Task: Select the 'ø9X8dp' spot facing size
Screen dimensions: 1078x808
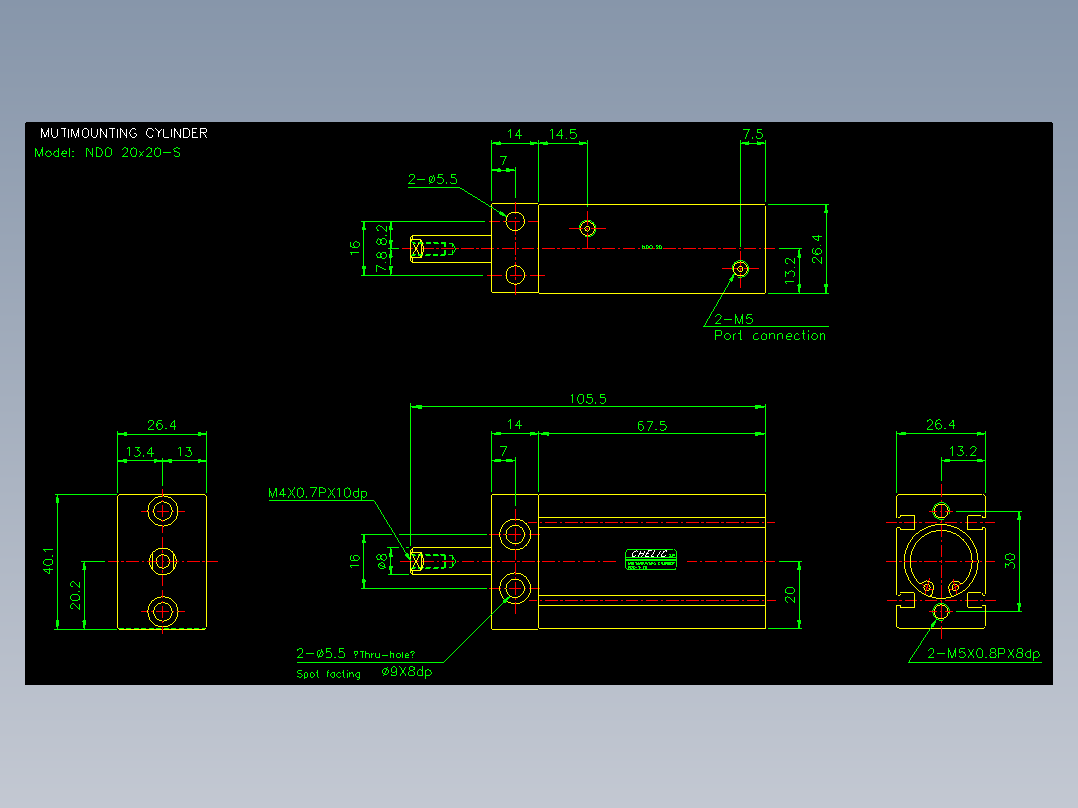Action: (407, 672)
